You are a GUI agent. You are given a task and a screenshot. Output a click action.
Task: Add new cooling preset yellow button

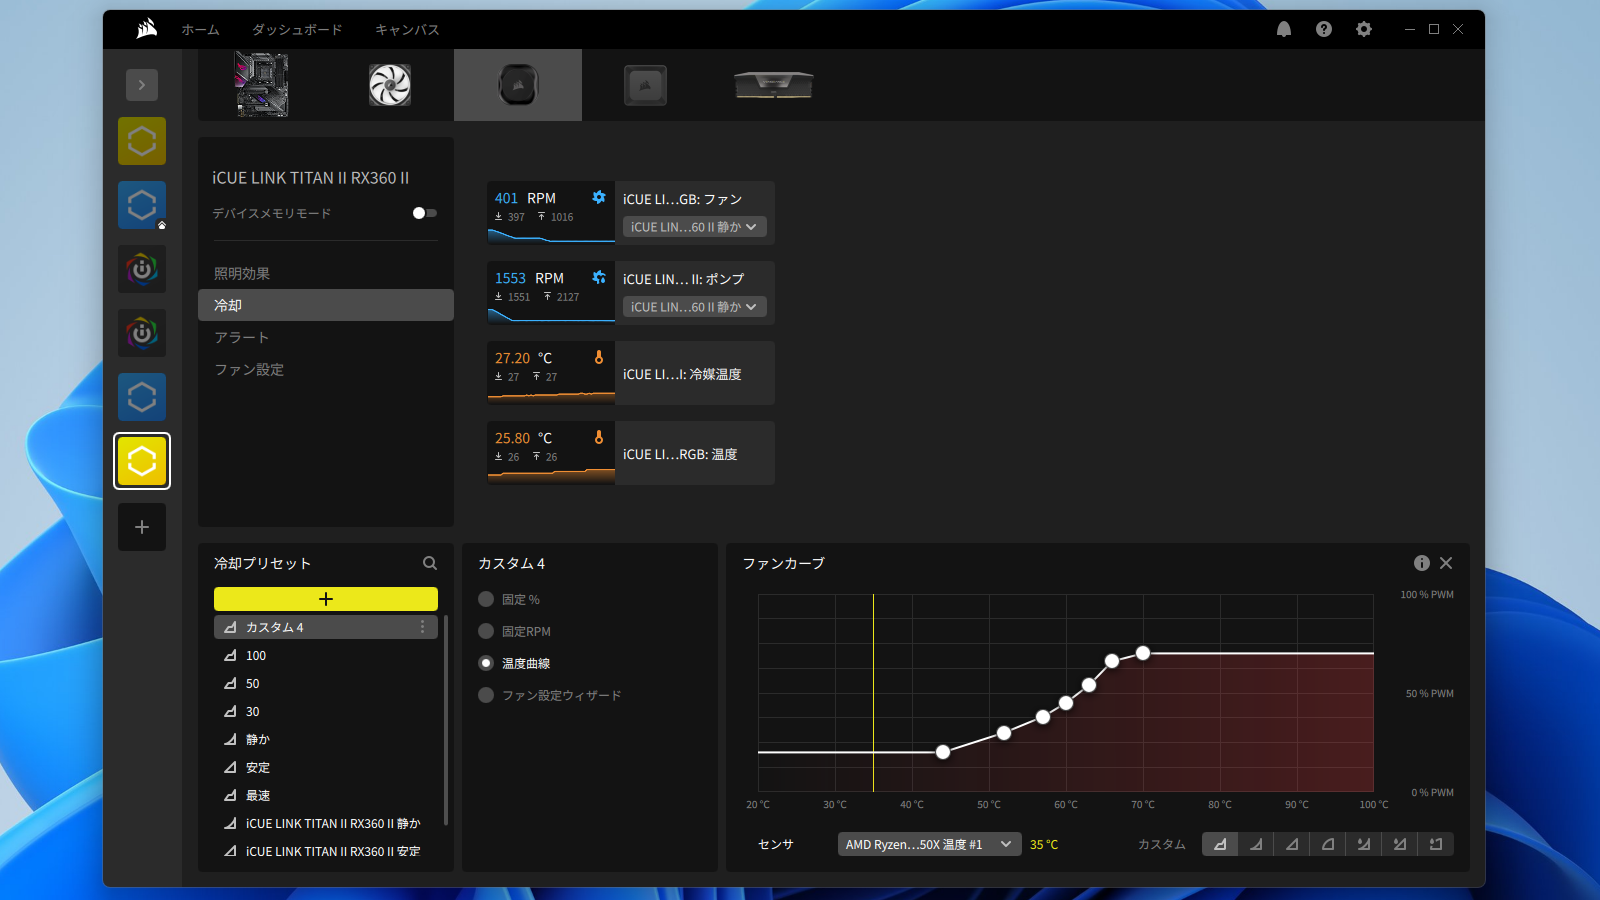click(x=326, y=599)
